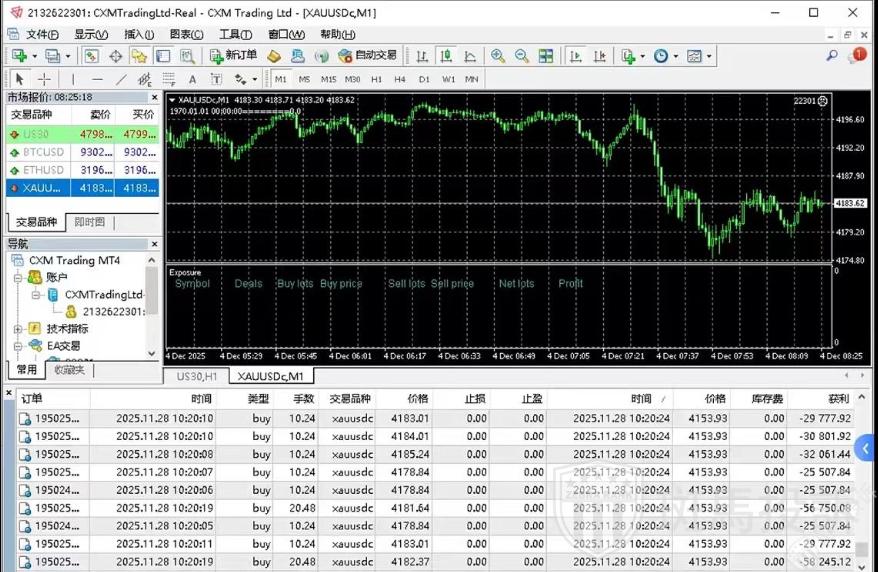Select the trendline drawing tool
Screen dimensions: 878x572
[x=121, y=79]
